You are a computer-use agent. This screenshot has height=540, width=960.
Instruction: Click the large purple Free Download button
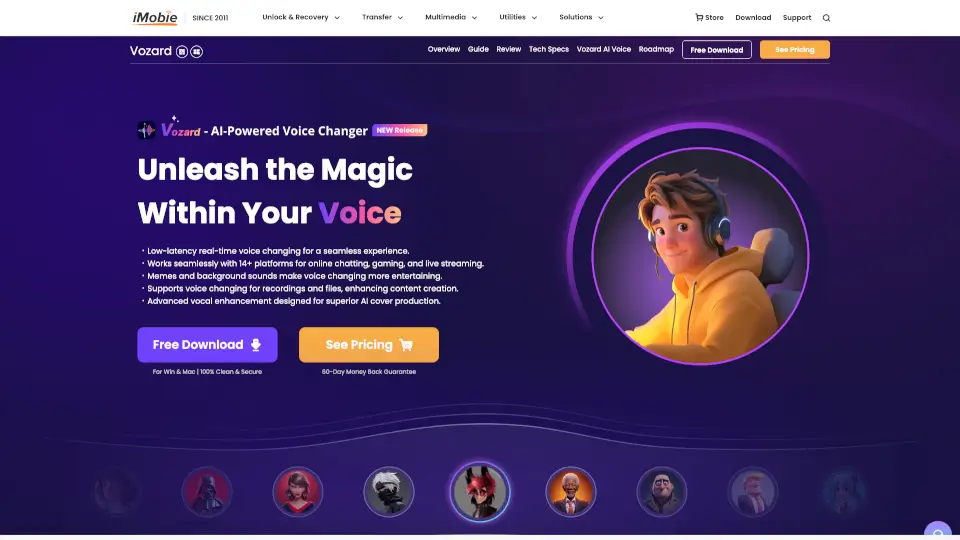pyautogui.click(x=207, y=345)
